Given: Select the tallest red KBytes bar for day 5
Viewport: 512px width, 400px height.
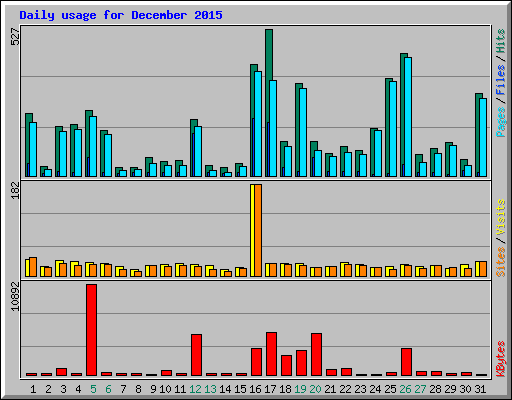Looking at the screenshot, I should coord(92,330).
